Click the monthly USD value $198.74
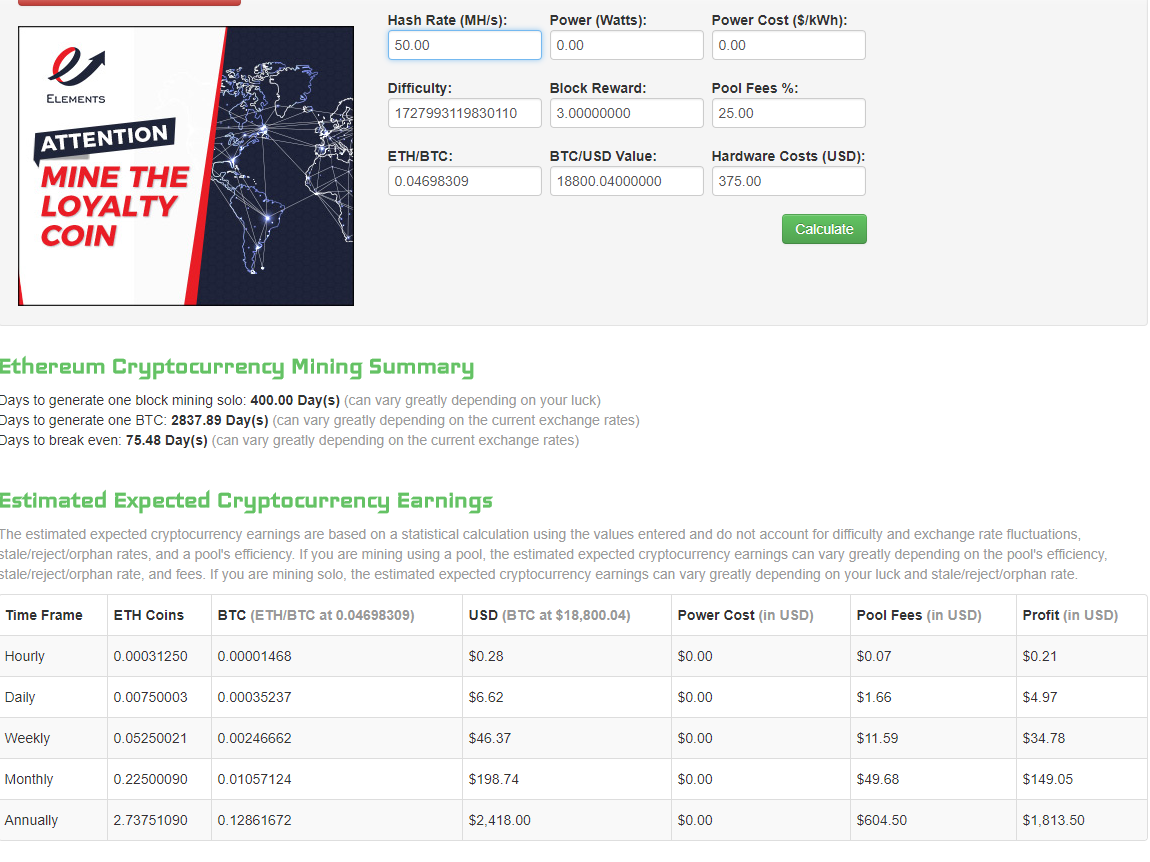1150x862 pixels. (x=494, y=779)
